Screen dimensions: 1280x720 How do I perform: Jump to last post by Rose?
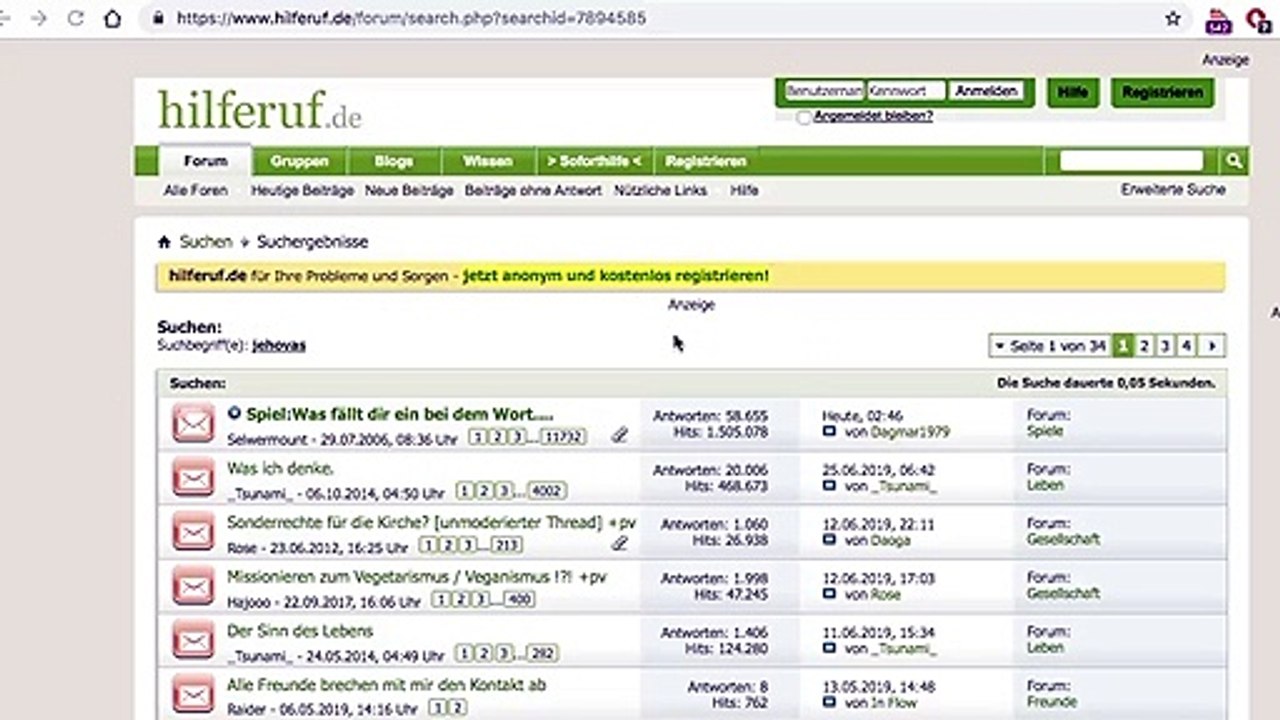829,594
